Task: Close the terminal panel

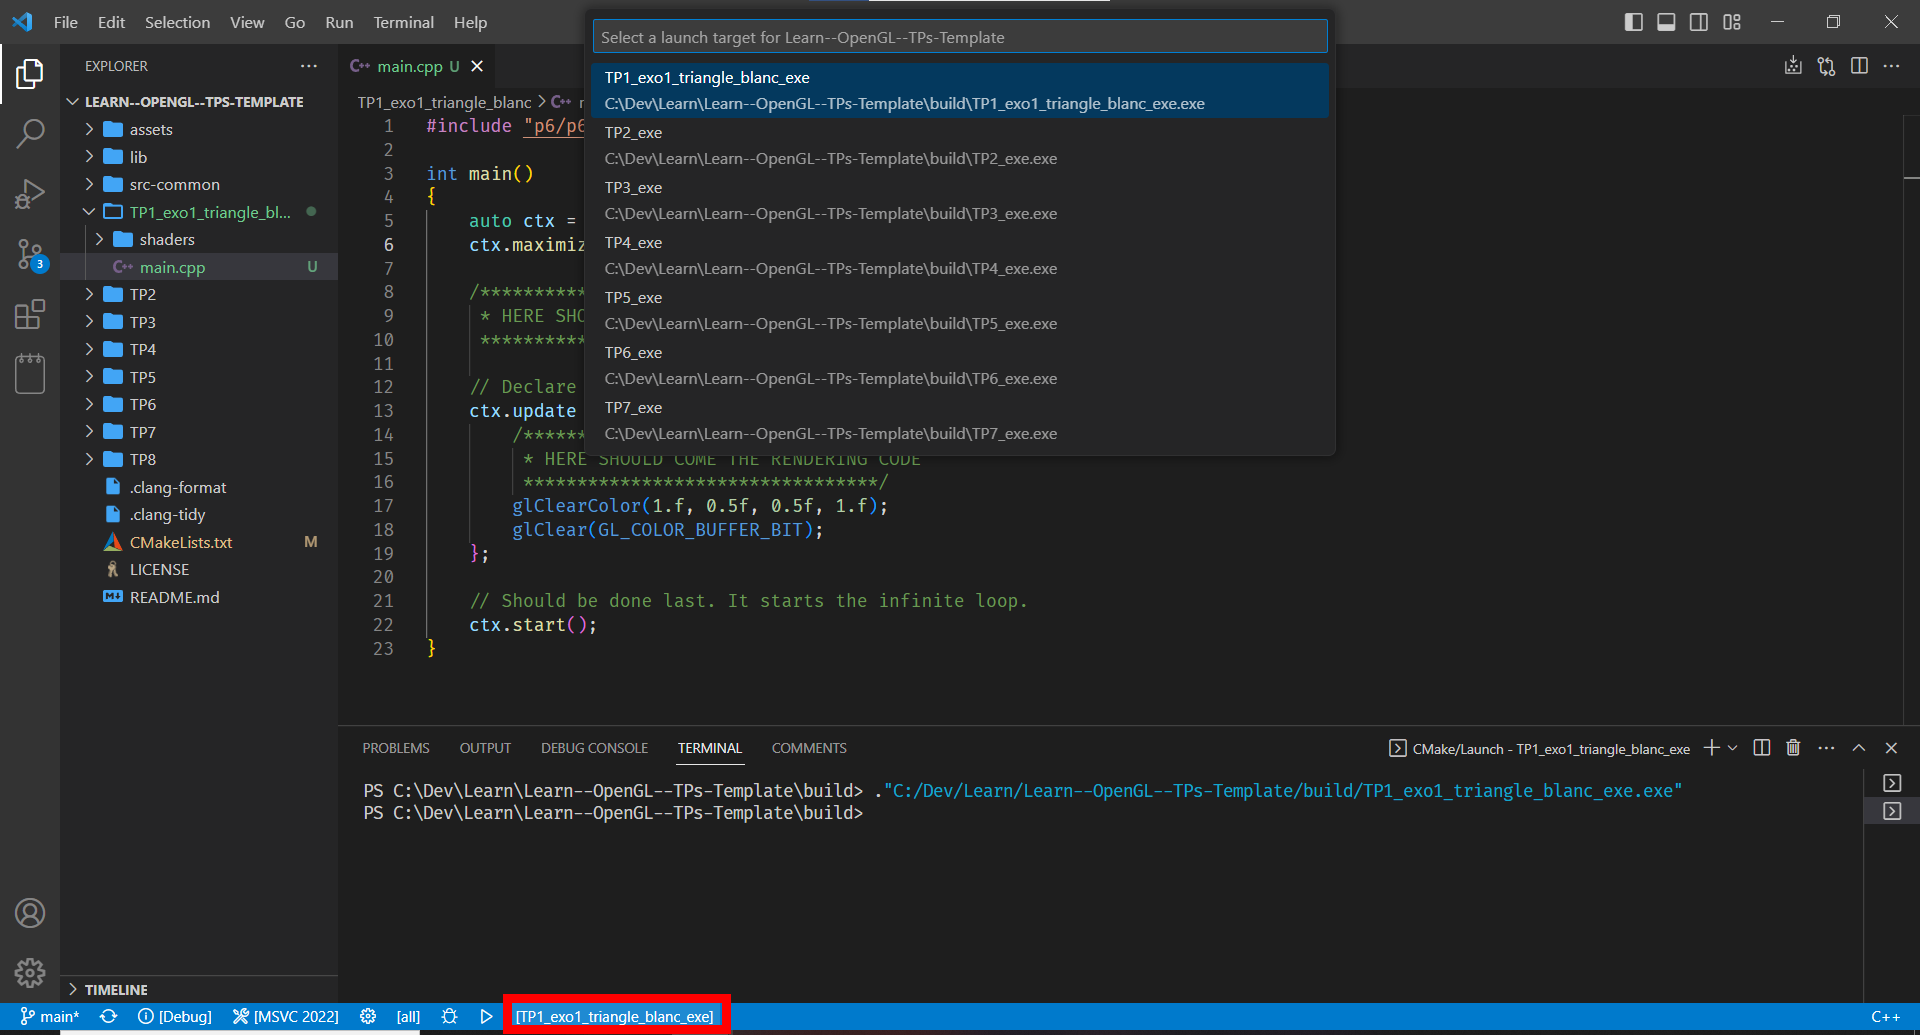Action: pos(1891,748)
